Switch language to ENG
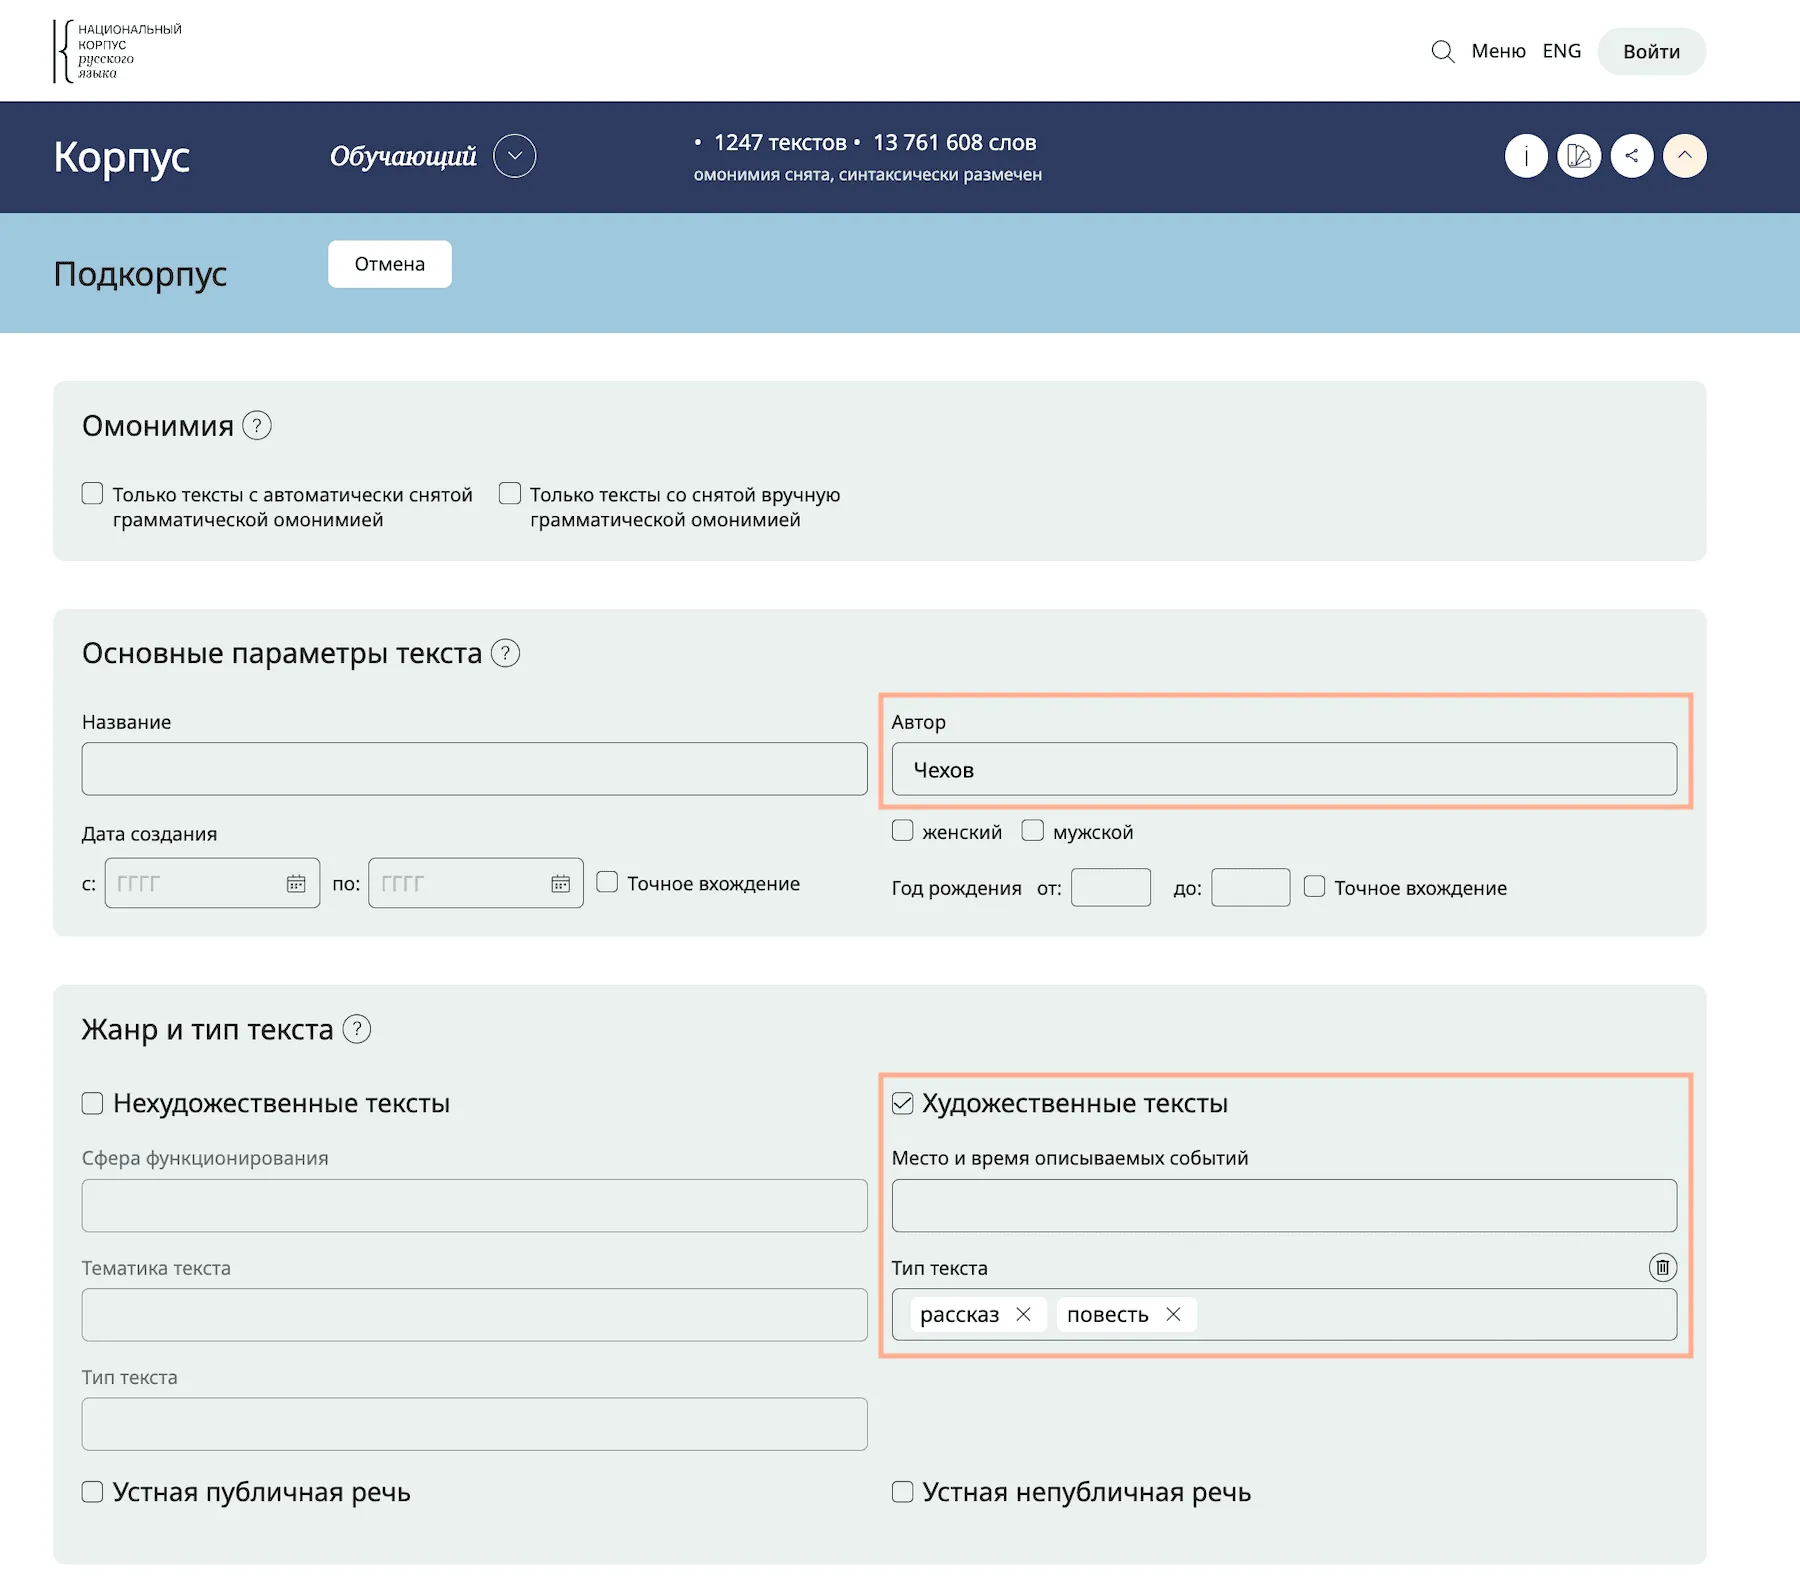This screenshot has width=1800, height=1591. 1561,51
